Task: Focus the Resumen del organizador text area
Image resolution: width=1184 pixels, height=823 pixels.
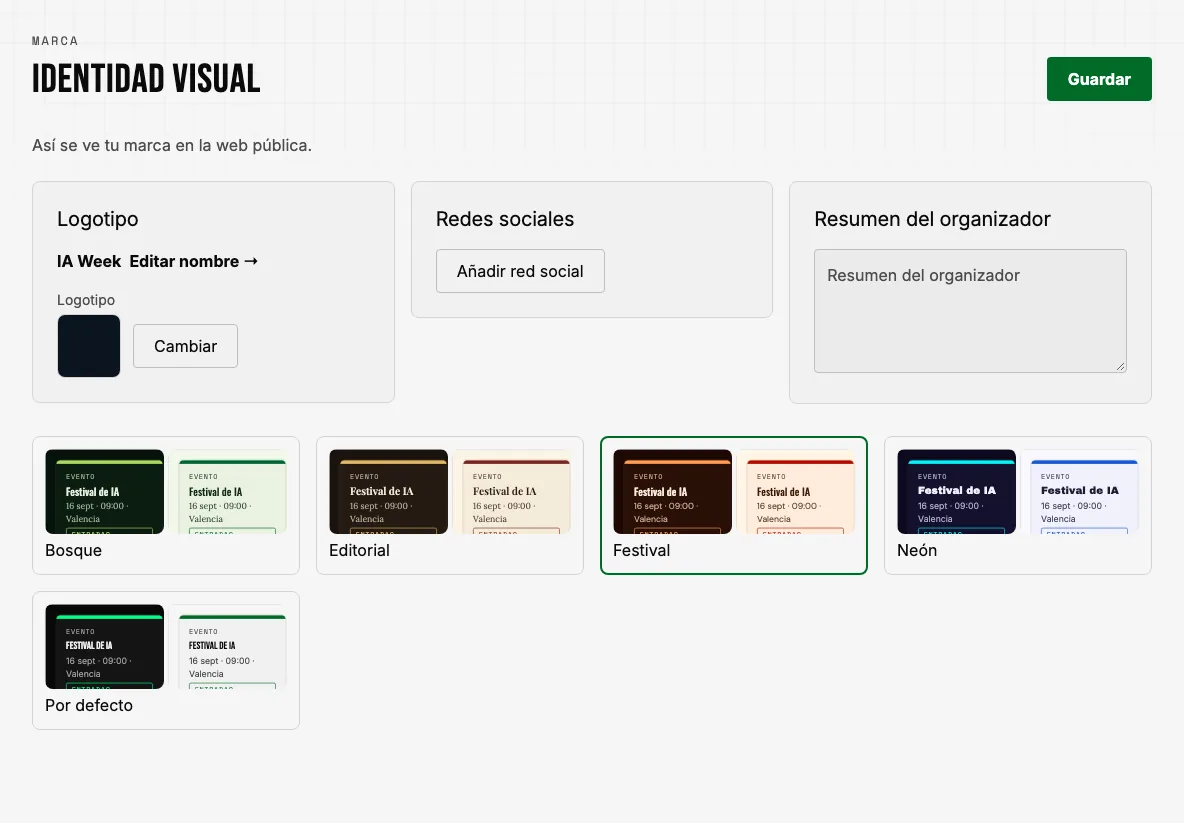Action: tap(970, 311)
